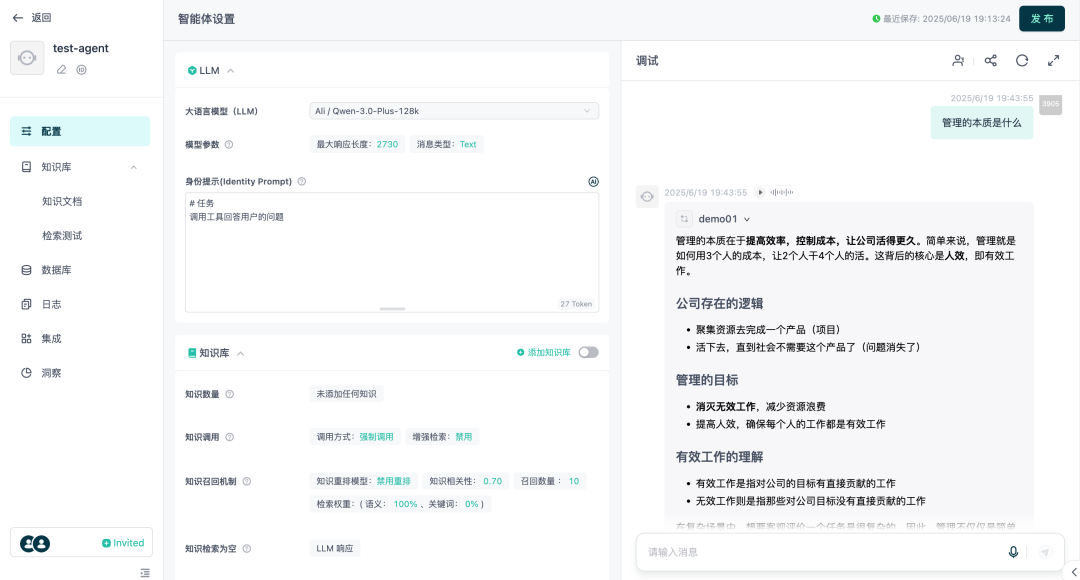Click the user persona icon in the debug panel
The width and height of the screenshot is (1080, 580).
(x=958, y=60)
